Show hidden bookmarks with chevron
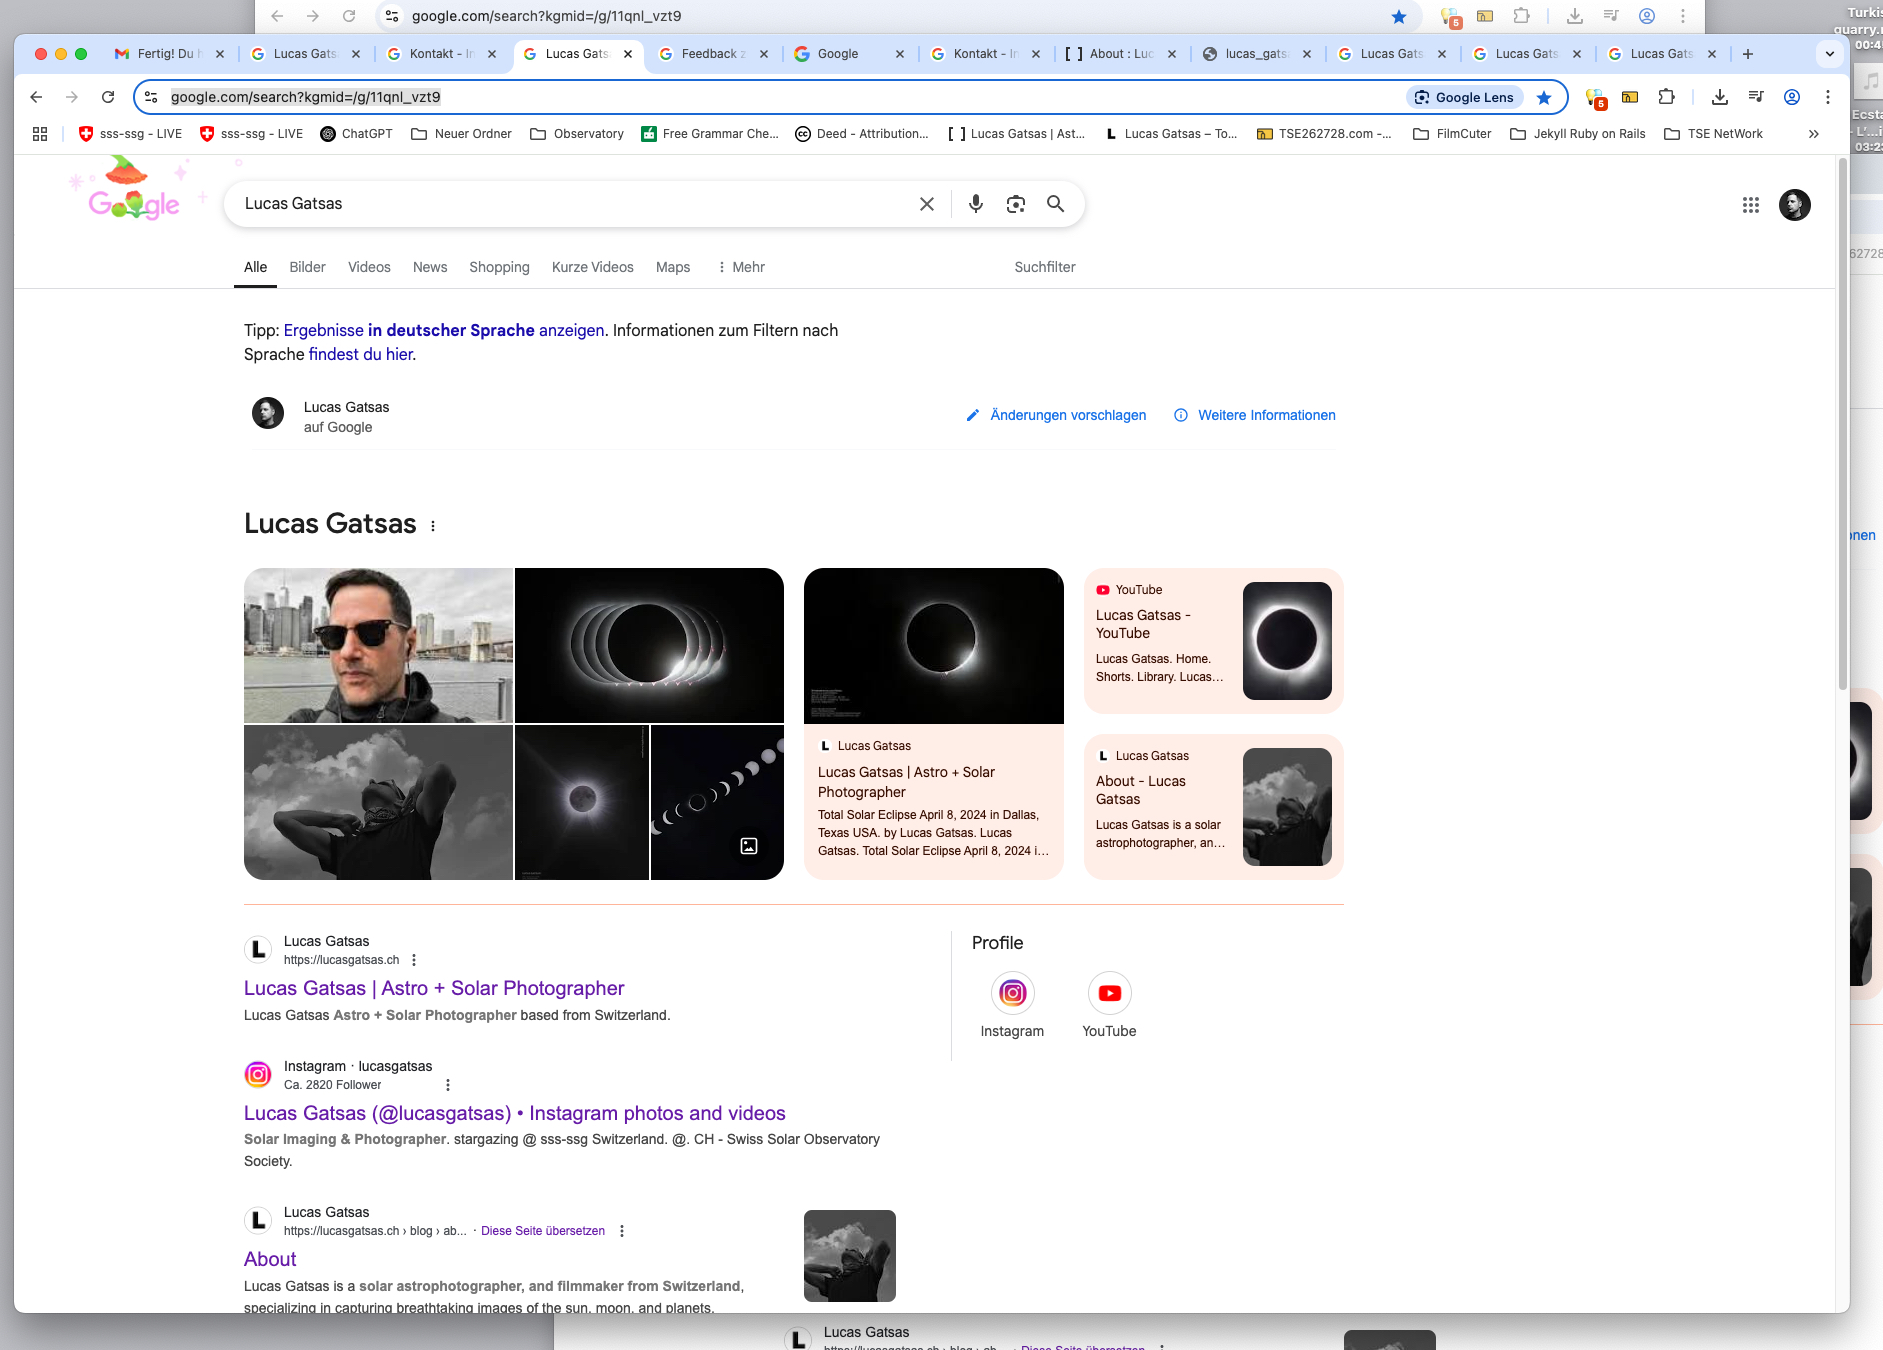Screen dimensions: 1883x1350 [1813, 134]
